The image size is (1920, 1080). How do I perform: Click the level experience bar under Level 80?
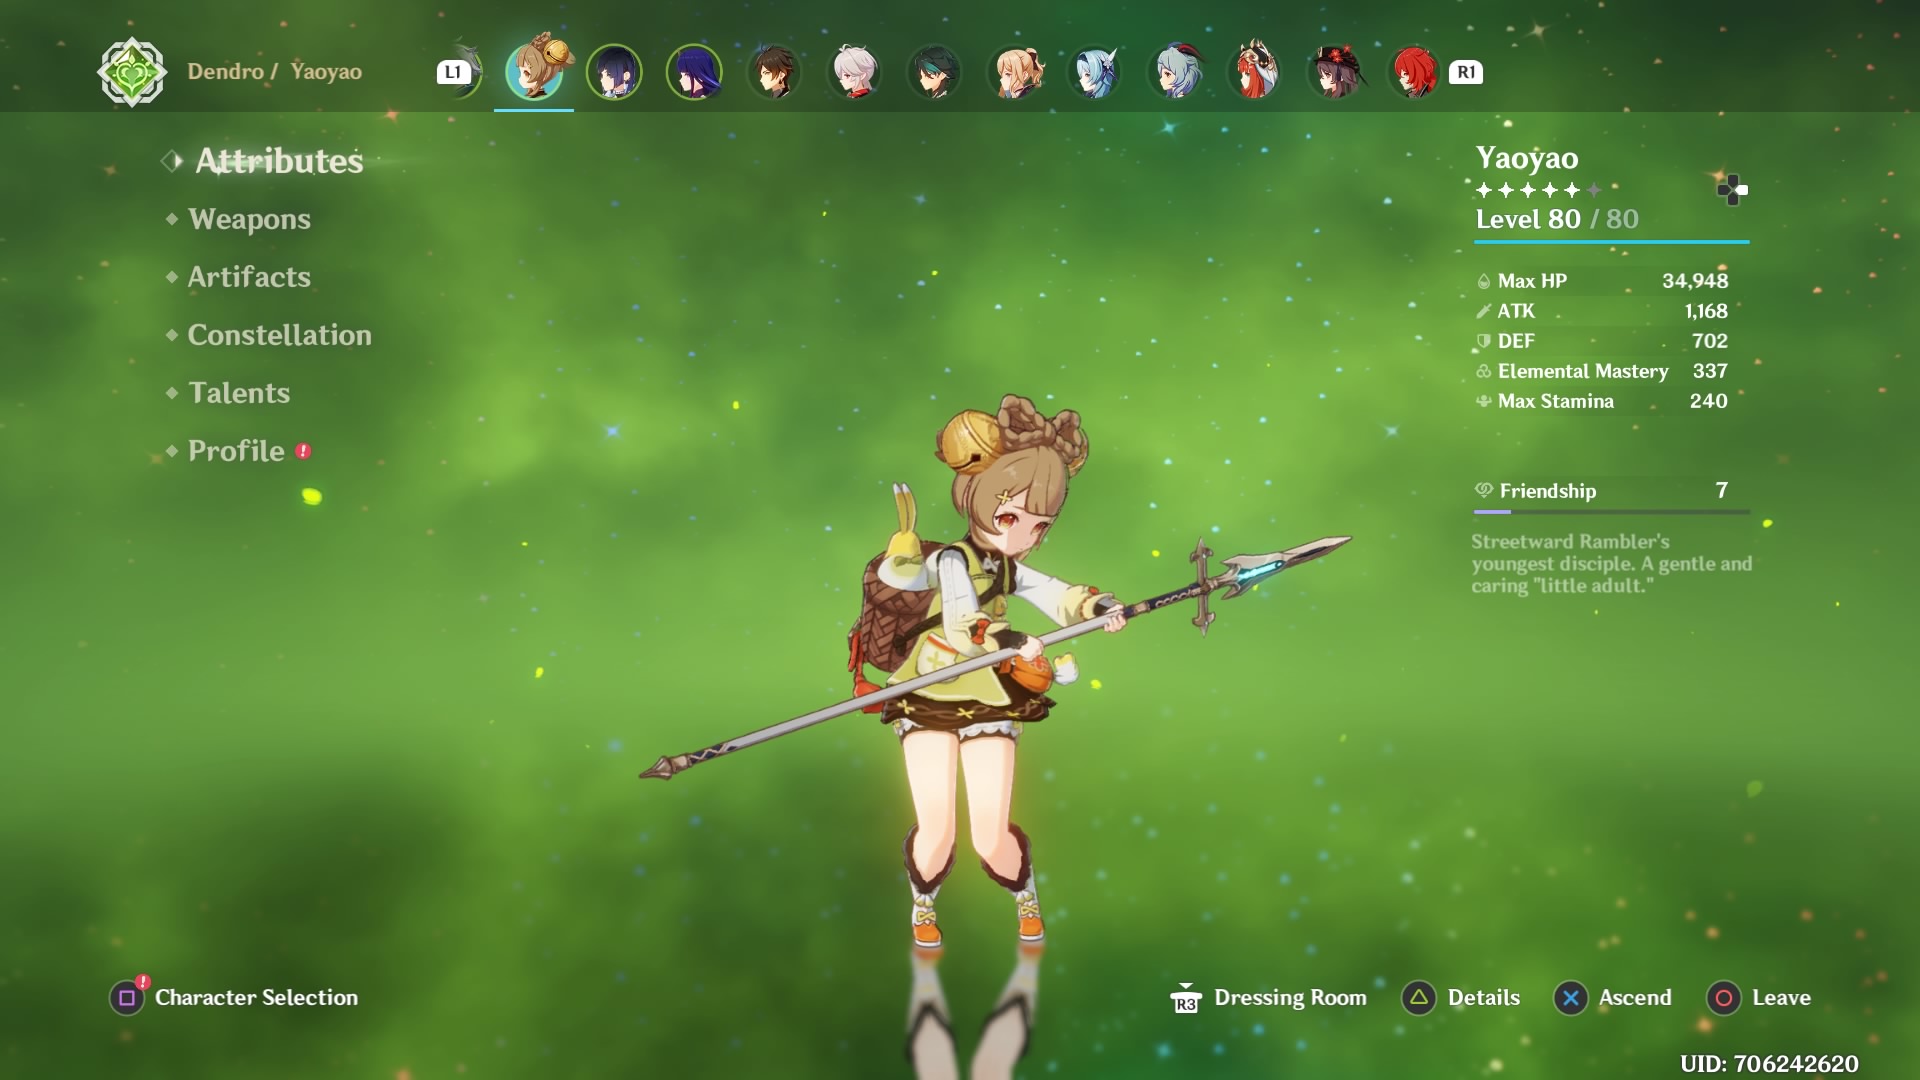(1612, 241)
